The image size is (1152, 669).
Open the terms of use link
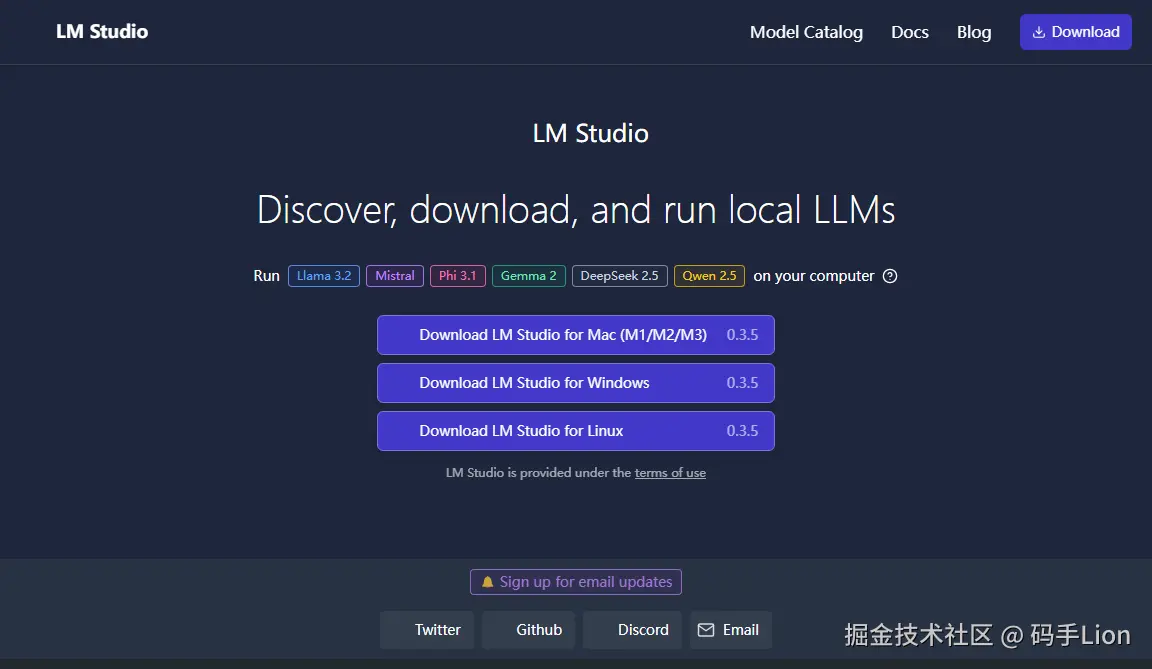(x=670, y=472)
